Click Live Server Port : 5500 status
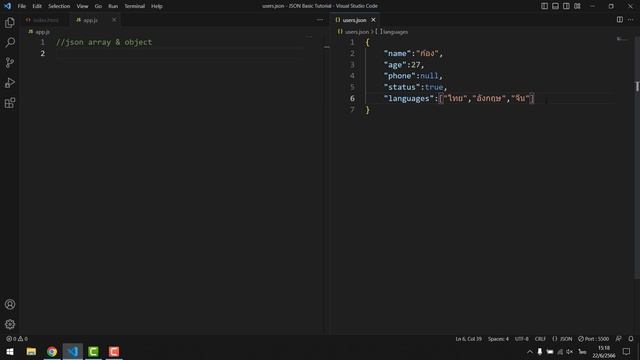This screenshot has height=360, width=640. point(593,339)
